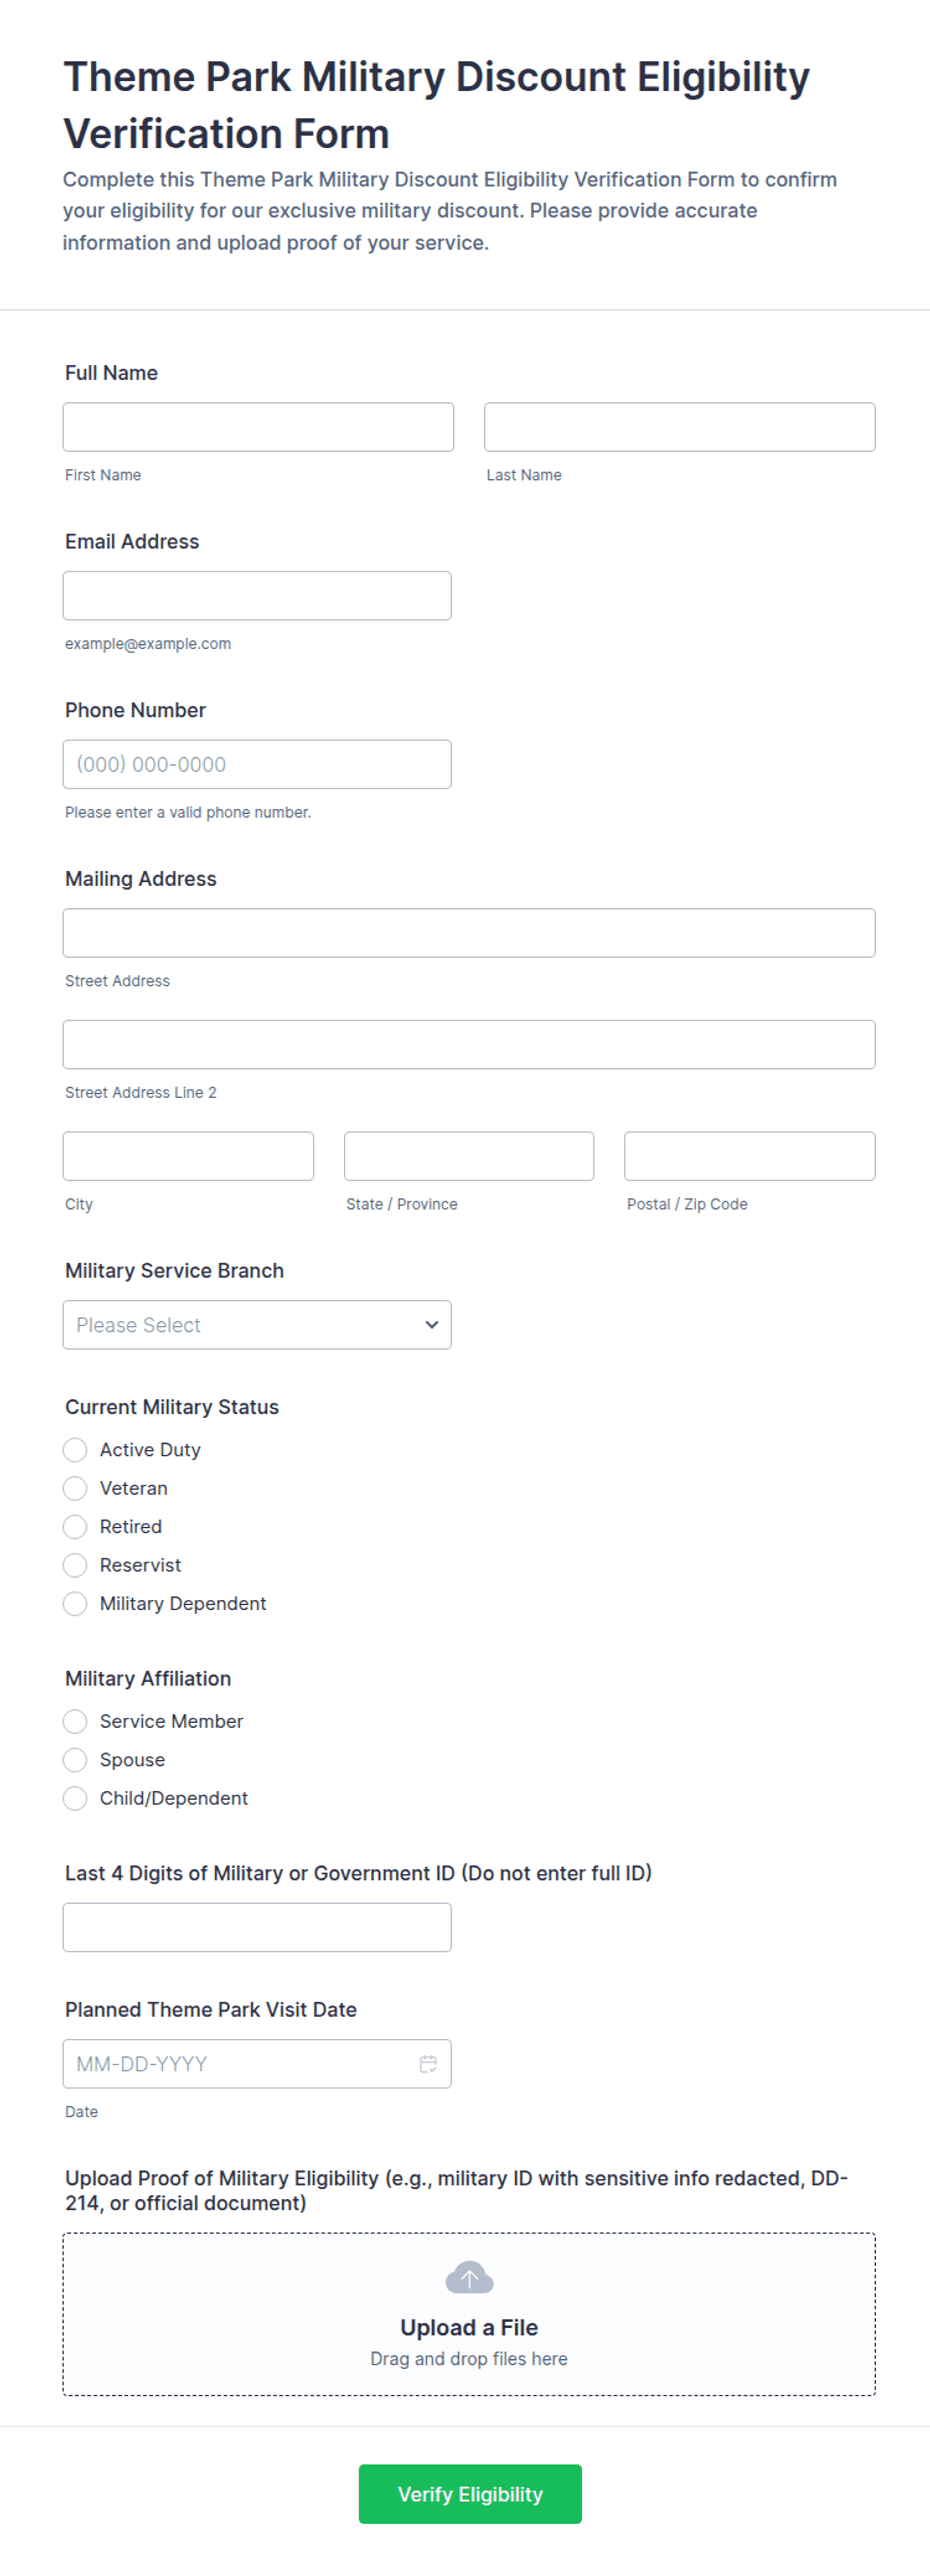Focus the Postal / Zip Code field
This screenshot has height=2573, width=930.
click(x=750, y=1156)
